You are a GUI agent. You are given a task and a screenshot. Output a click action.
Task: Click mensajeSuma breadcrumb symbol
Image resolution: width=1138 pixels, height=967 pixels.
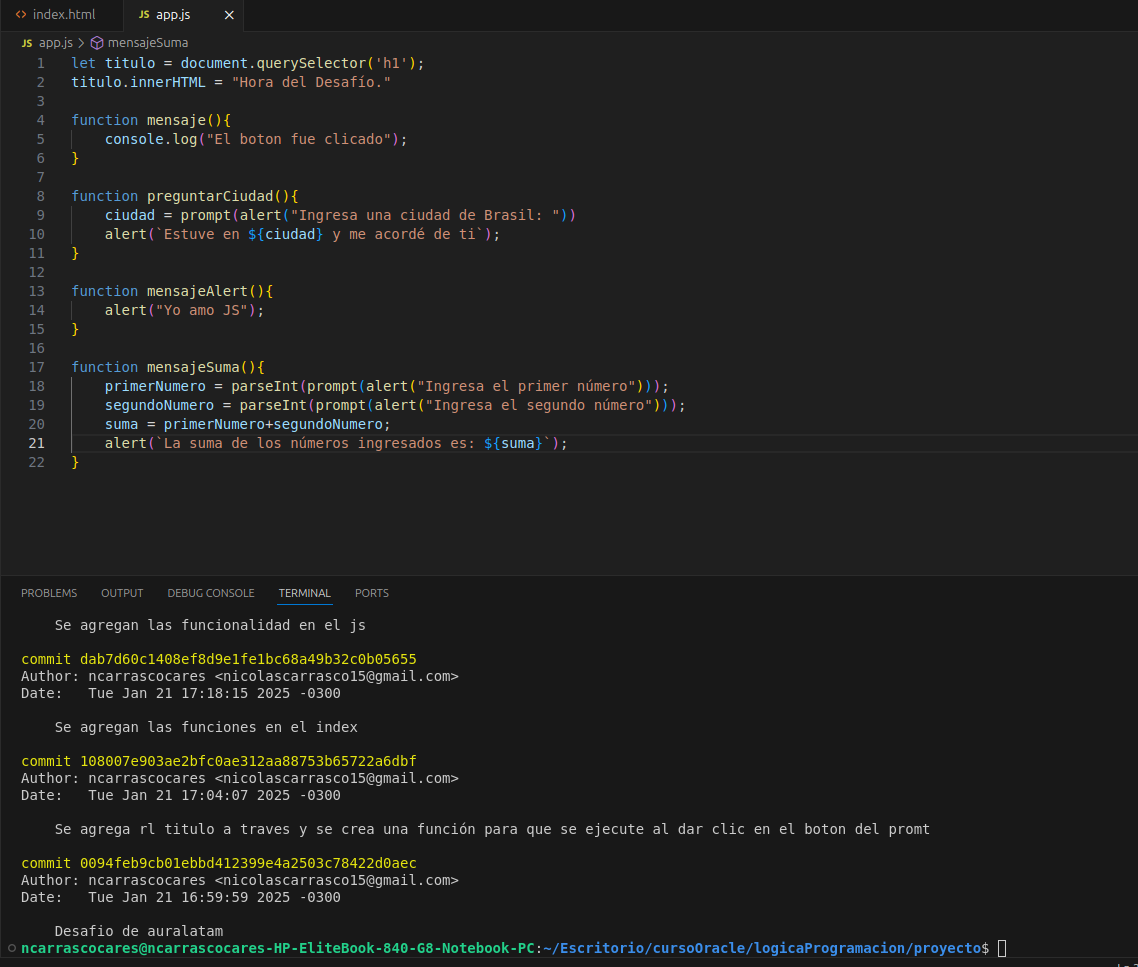[x=147, y=43]
